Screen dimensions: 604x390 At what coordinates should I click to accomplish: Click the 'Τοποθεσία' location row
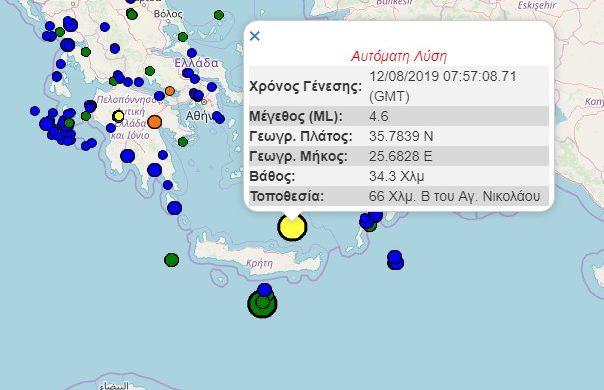pyautogui.click(x=399, y=196)
